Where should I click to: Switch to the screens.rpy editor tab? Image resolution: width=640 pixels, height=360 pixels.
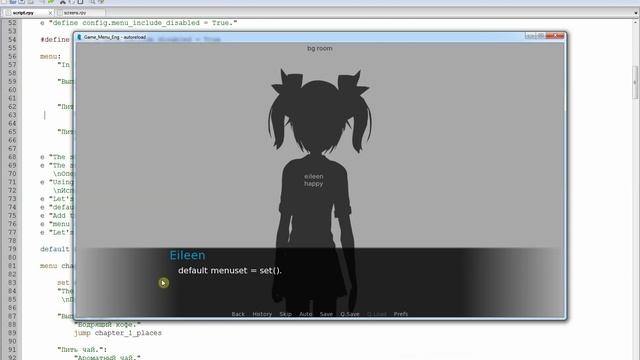[x=75, y=13]
